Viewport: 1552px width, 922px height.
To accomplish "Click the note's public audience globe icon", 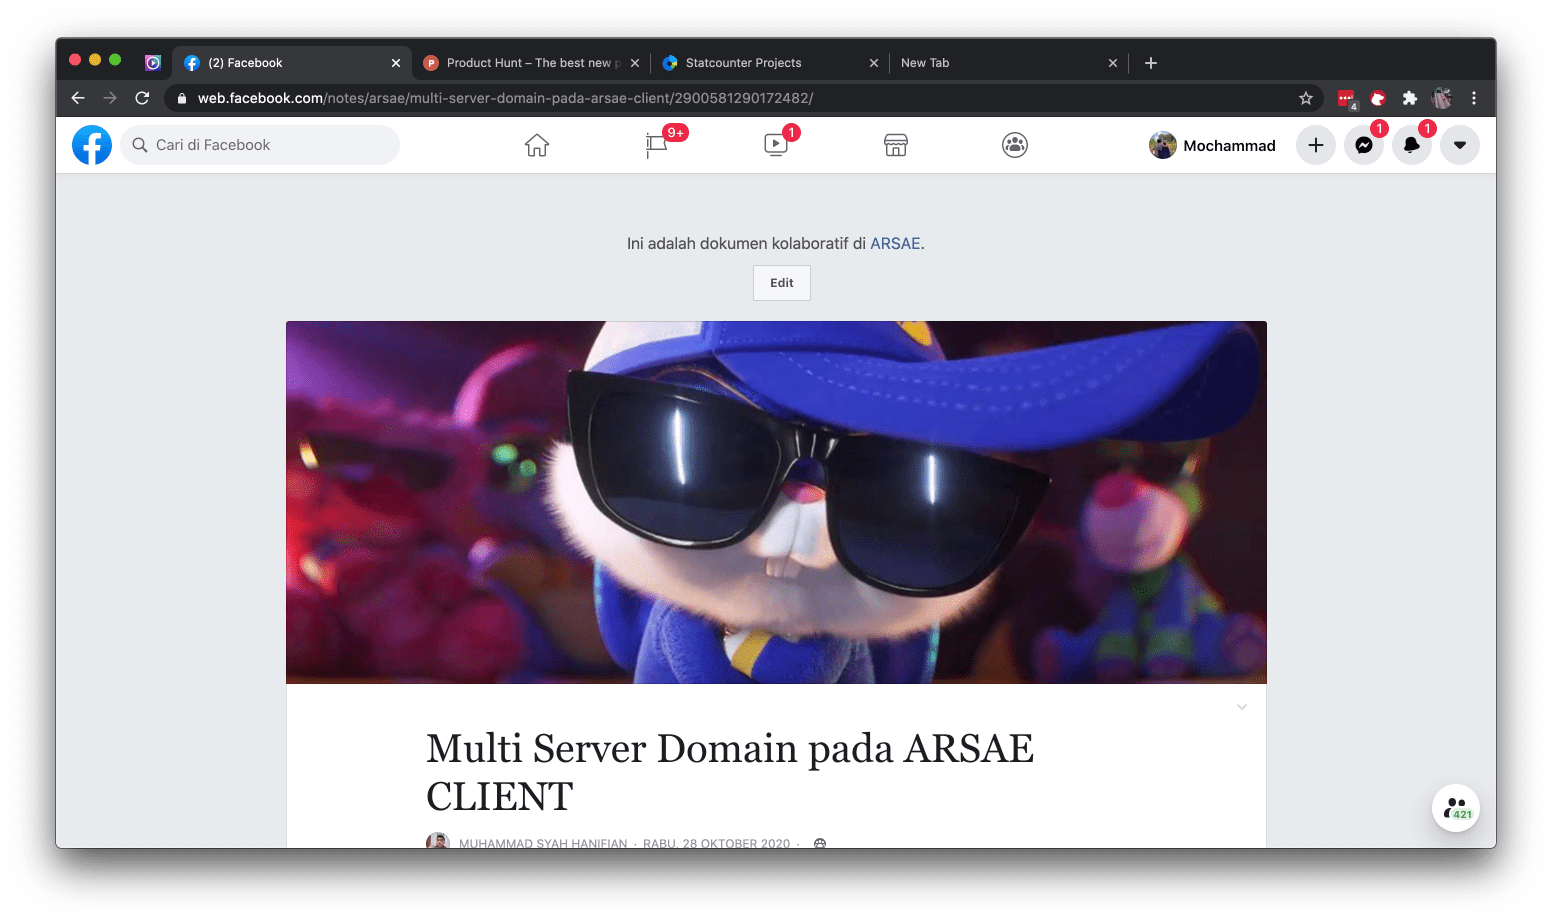I will pyautogui.click(x=820, y=844).
